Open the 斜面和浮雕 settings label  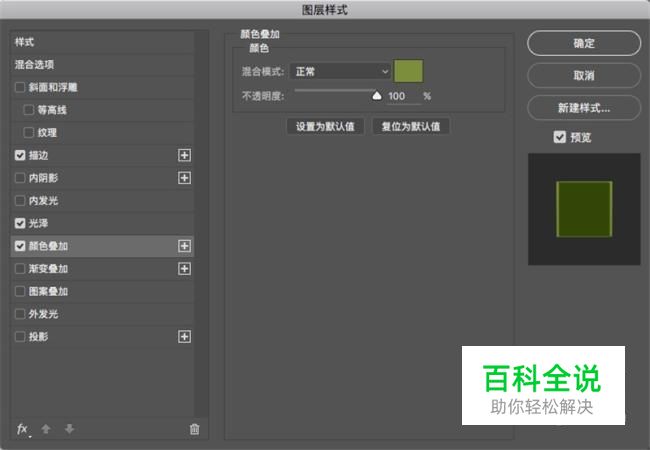tap(53, 87)
